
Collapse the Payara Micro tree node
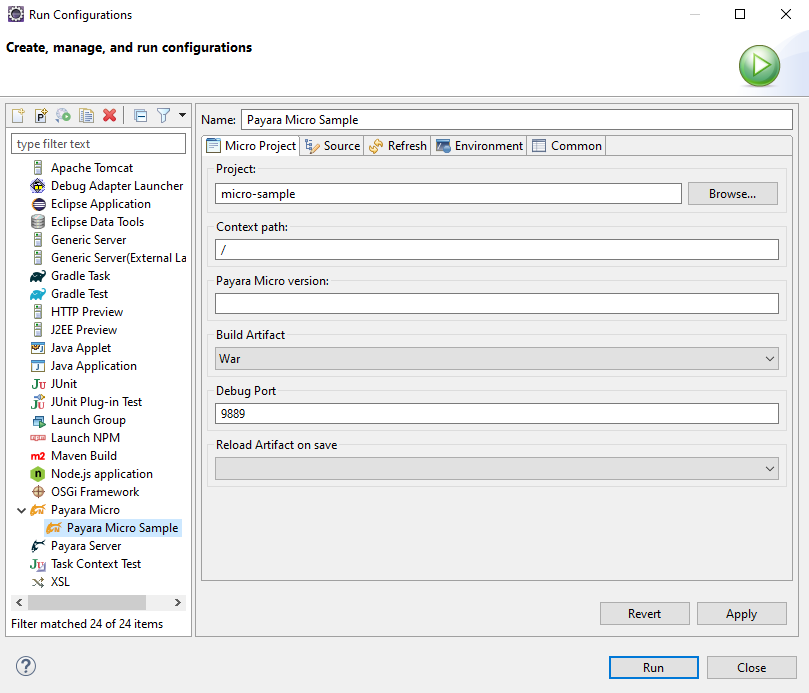pyautogui.click(x=22, y=509)
